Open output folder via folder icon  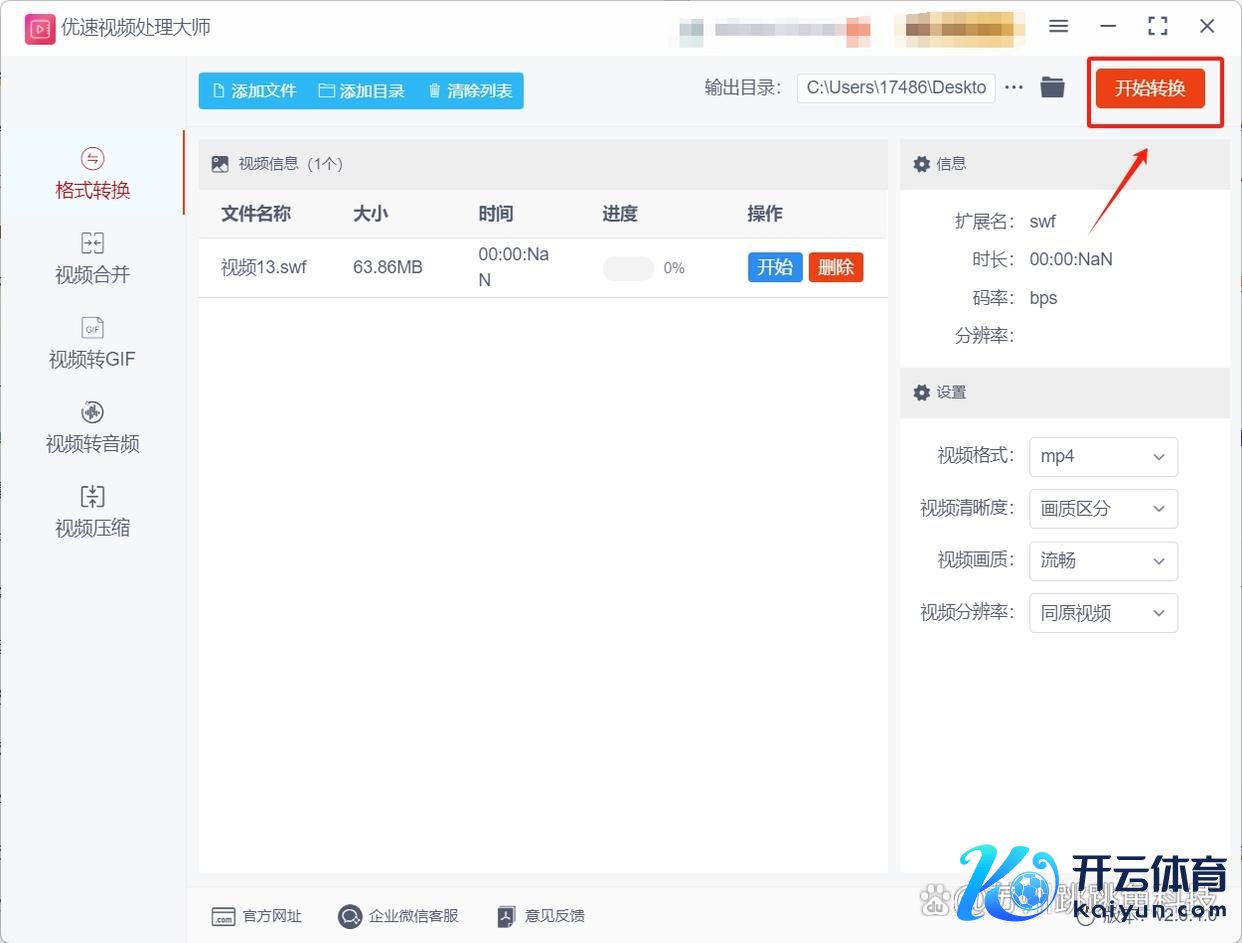[1052, 88]
